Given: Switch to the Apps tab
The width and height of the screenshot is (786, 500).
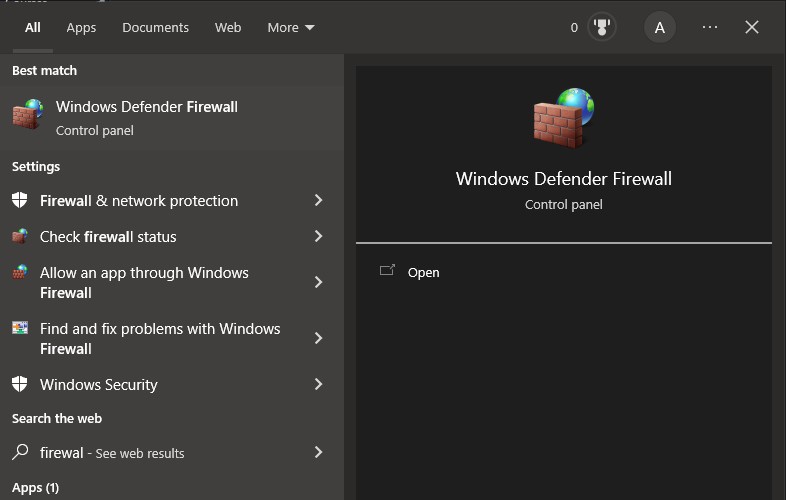Looking at the screenshot, I should point(81,28).
